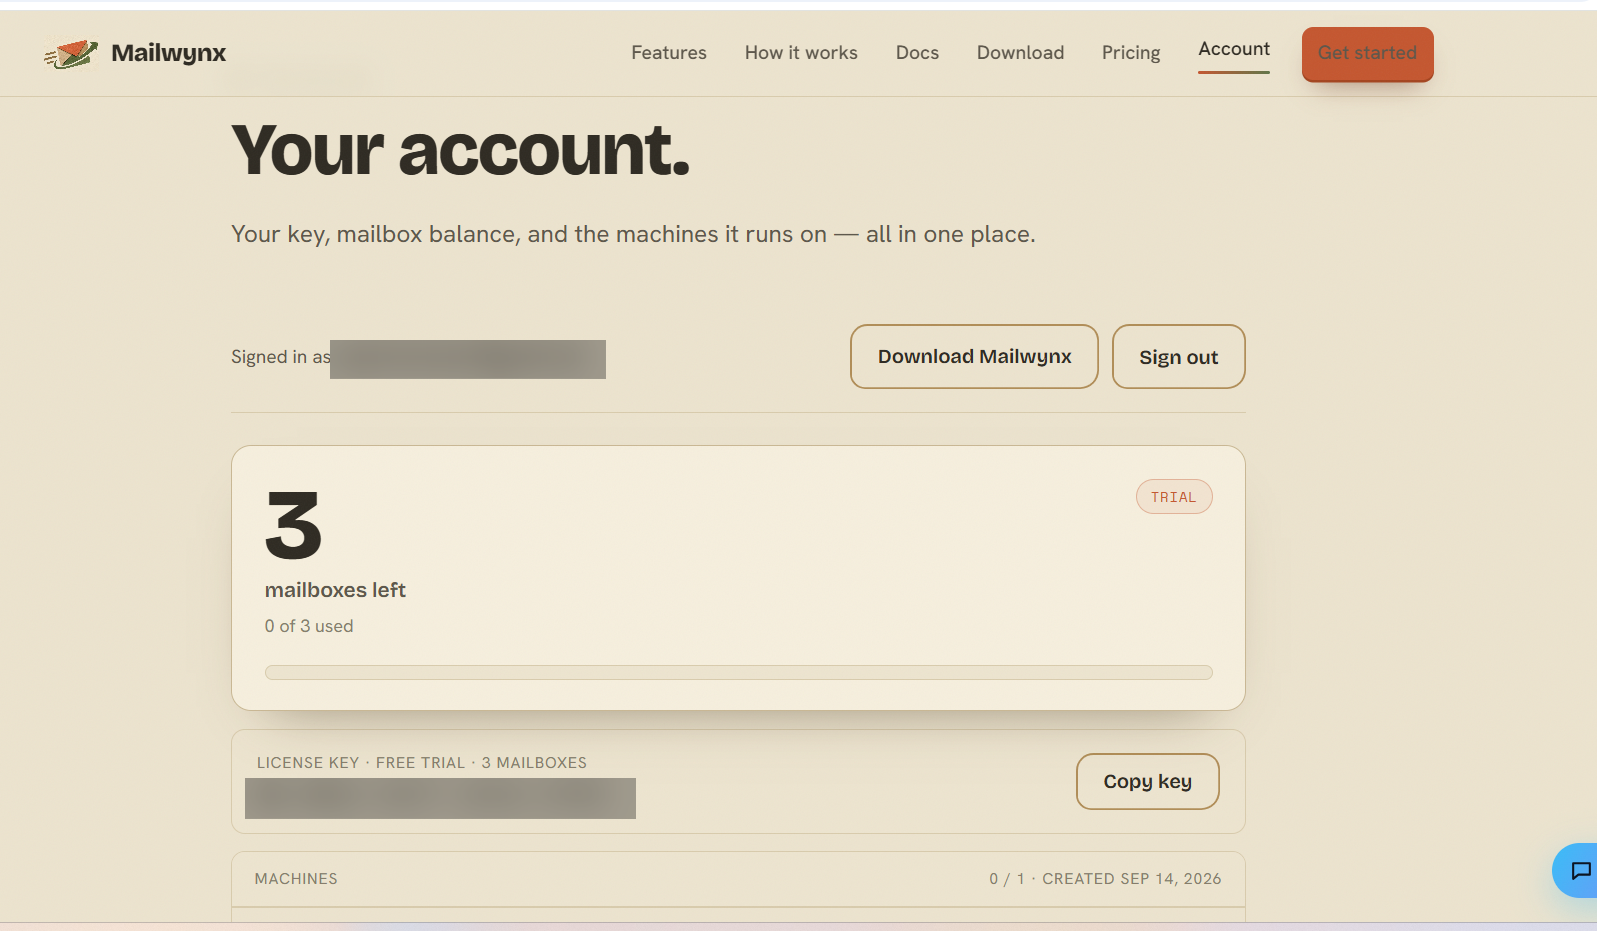The height and width of the screenshot is (931, 1597).
Task: Click the Mailwynx envelope logo icon
Action: (x=71, y=53)
